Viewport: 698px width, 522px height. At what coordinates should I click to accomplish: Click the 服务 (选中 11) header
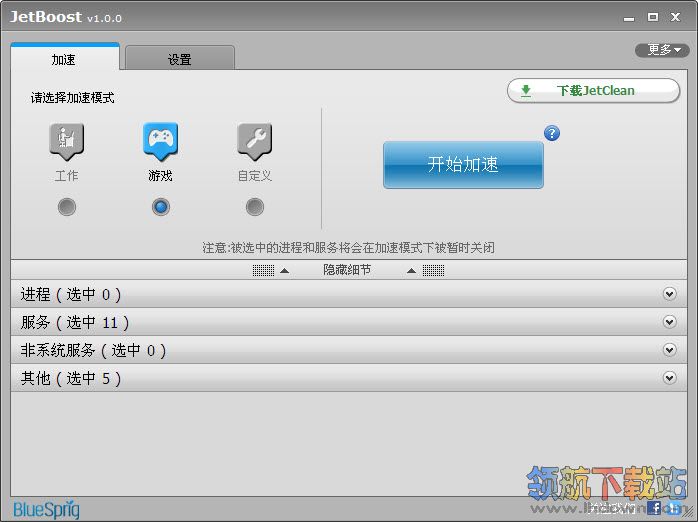349,322
